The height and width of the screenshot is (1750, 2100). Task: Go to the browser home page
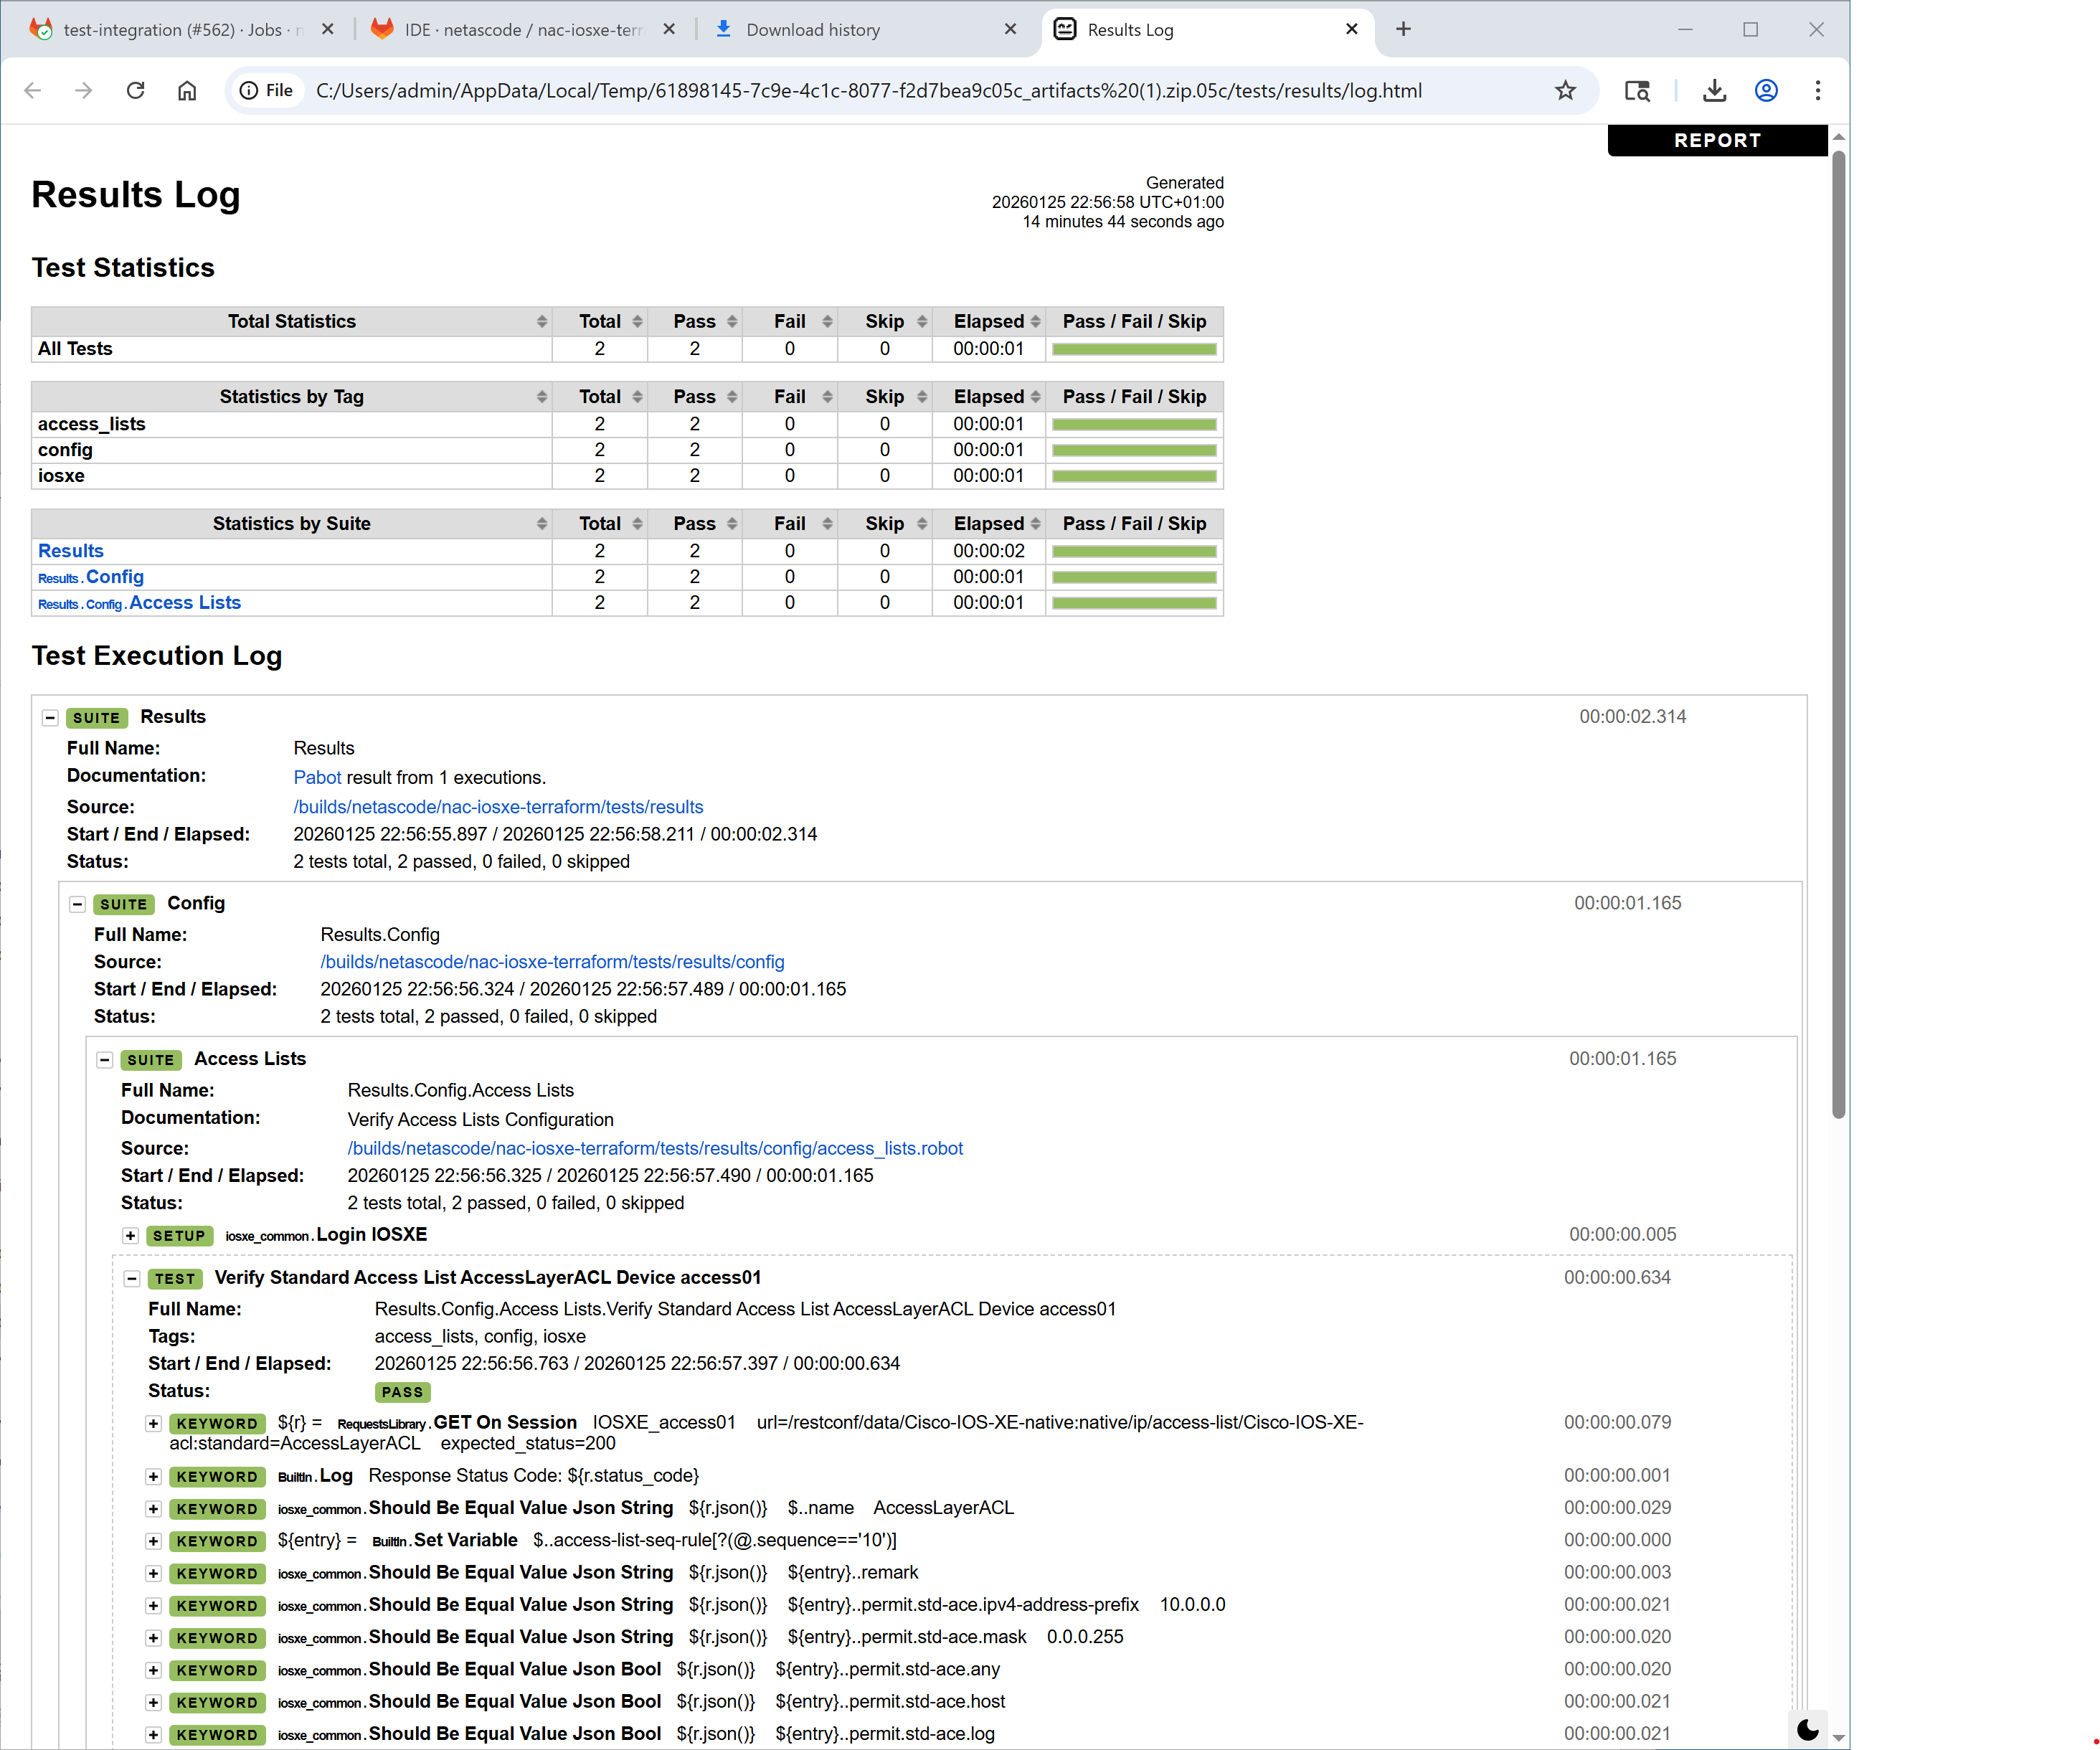pos(187,91)
